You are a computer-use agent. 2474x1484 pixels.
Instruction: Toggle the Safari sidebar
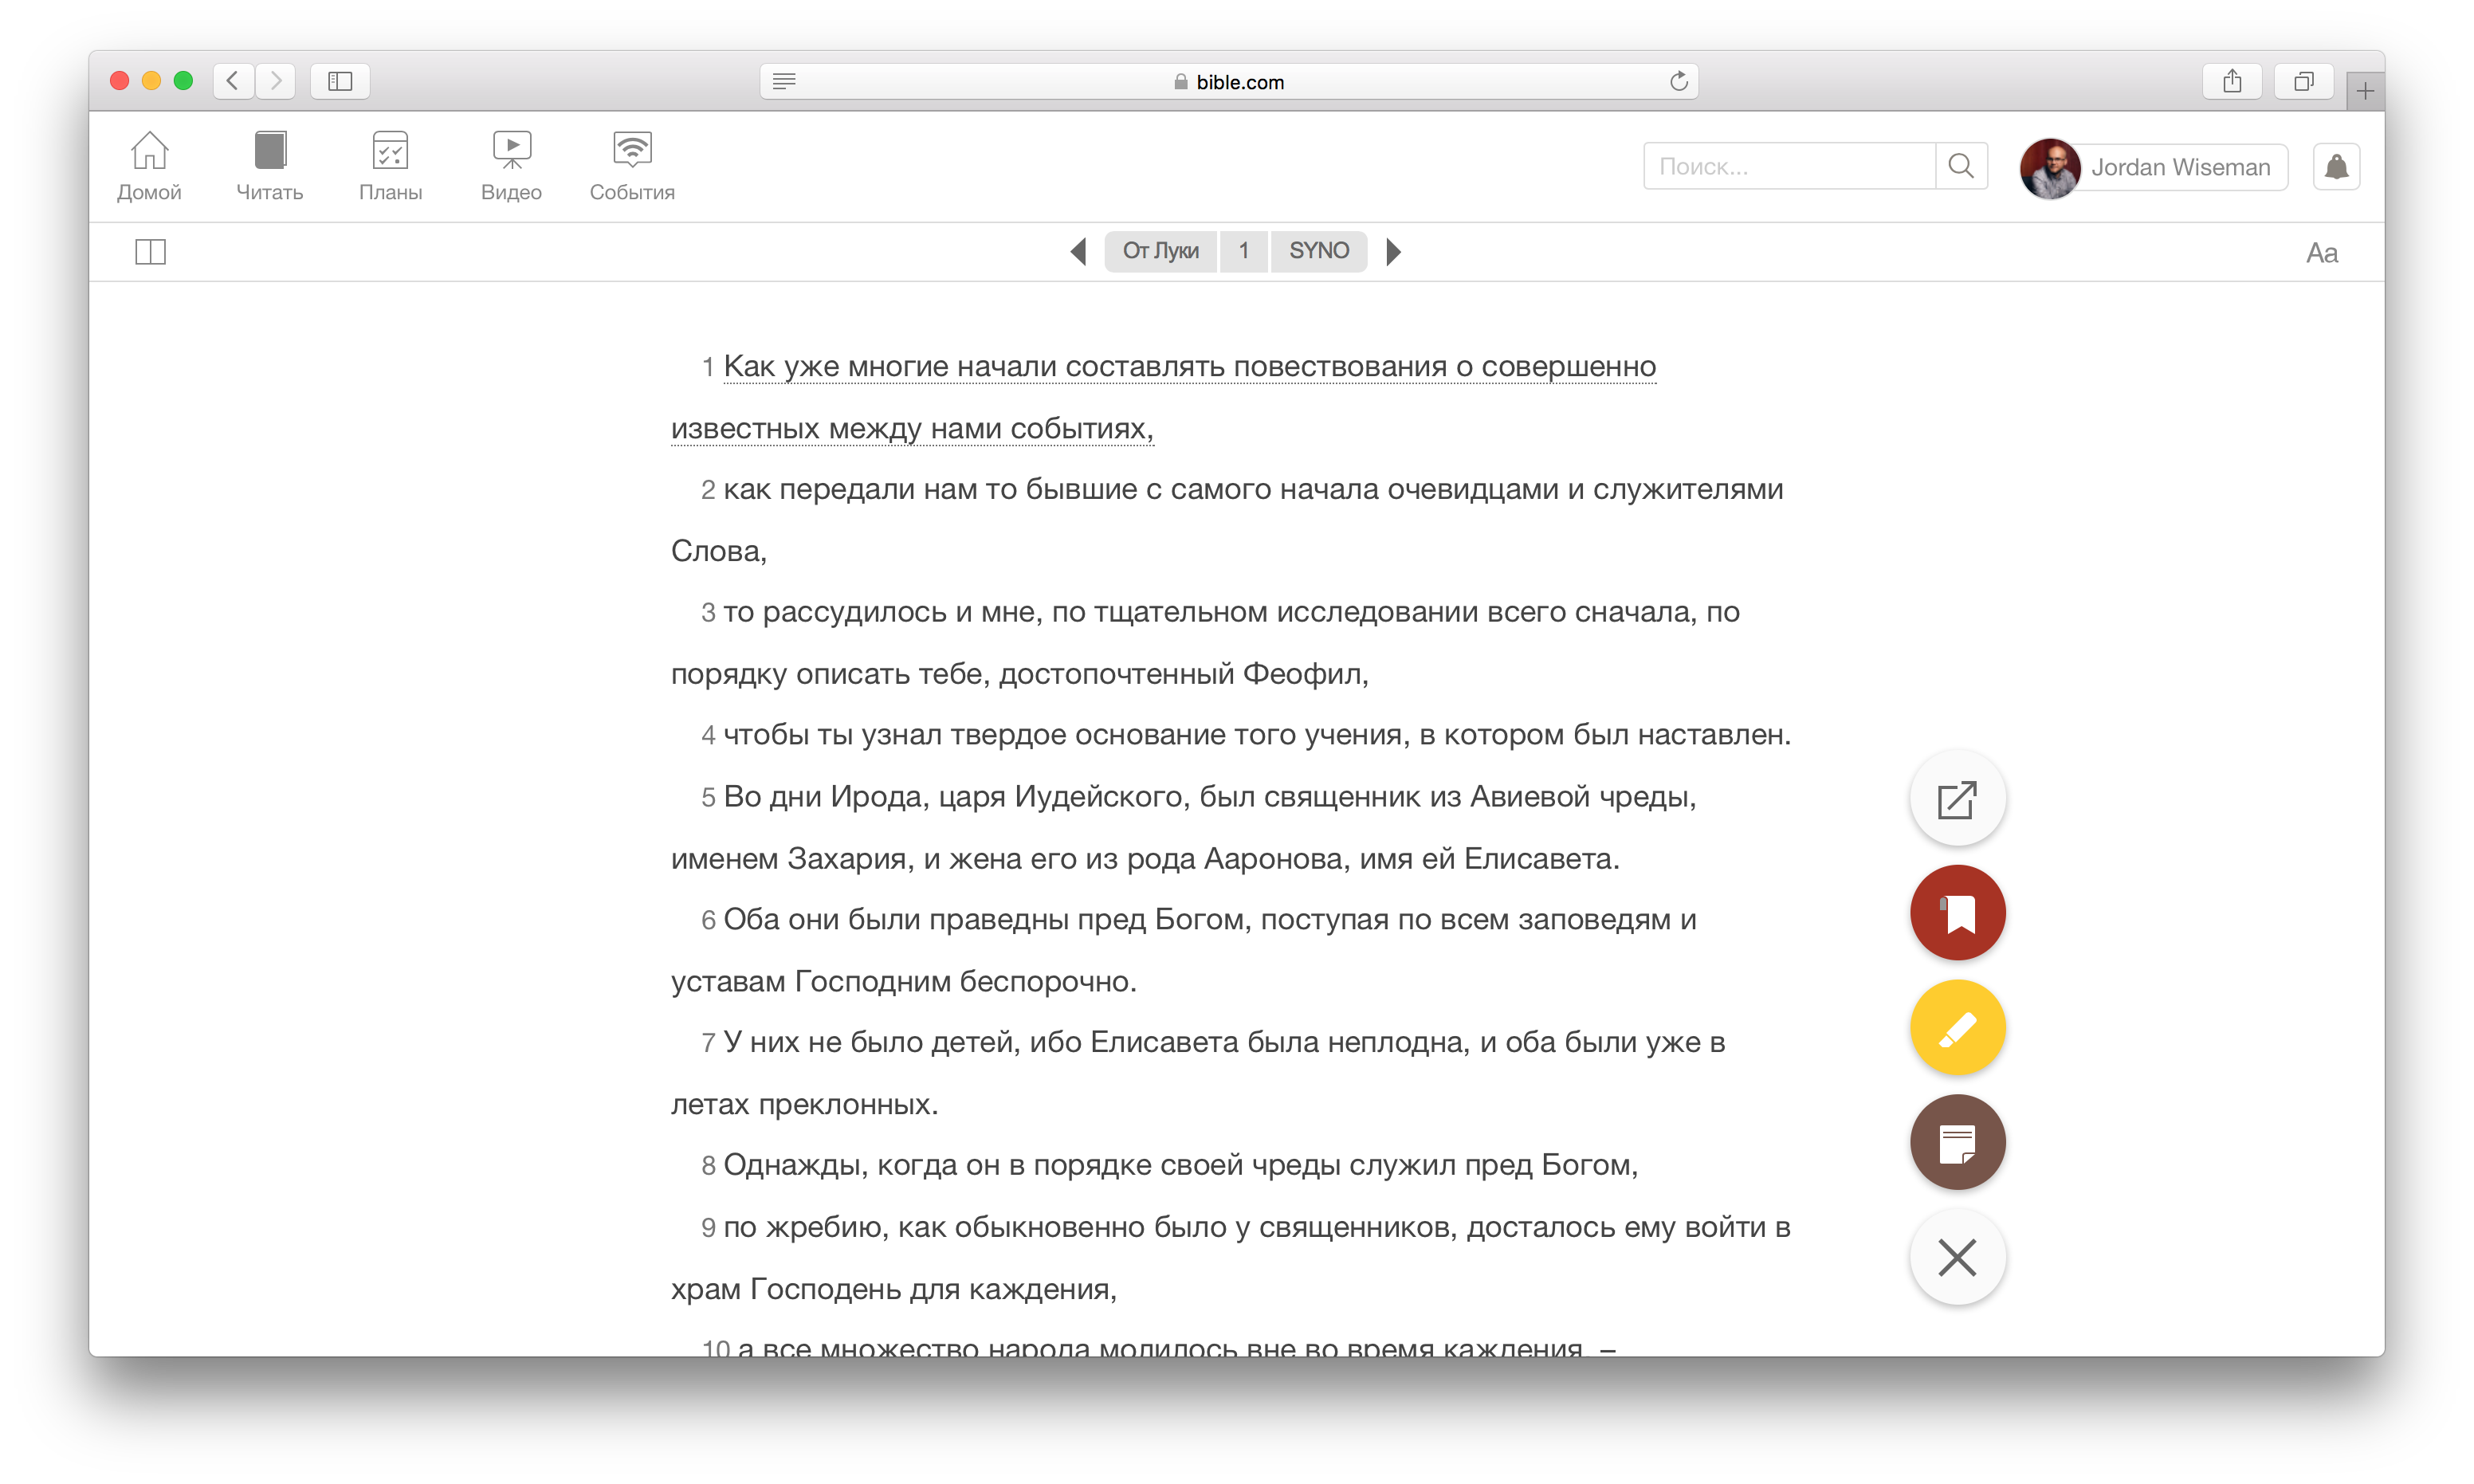[x=339, y=81]
